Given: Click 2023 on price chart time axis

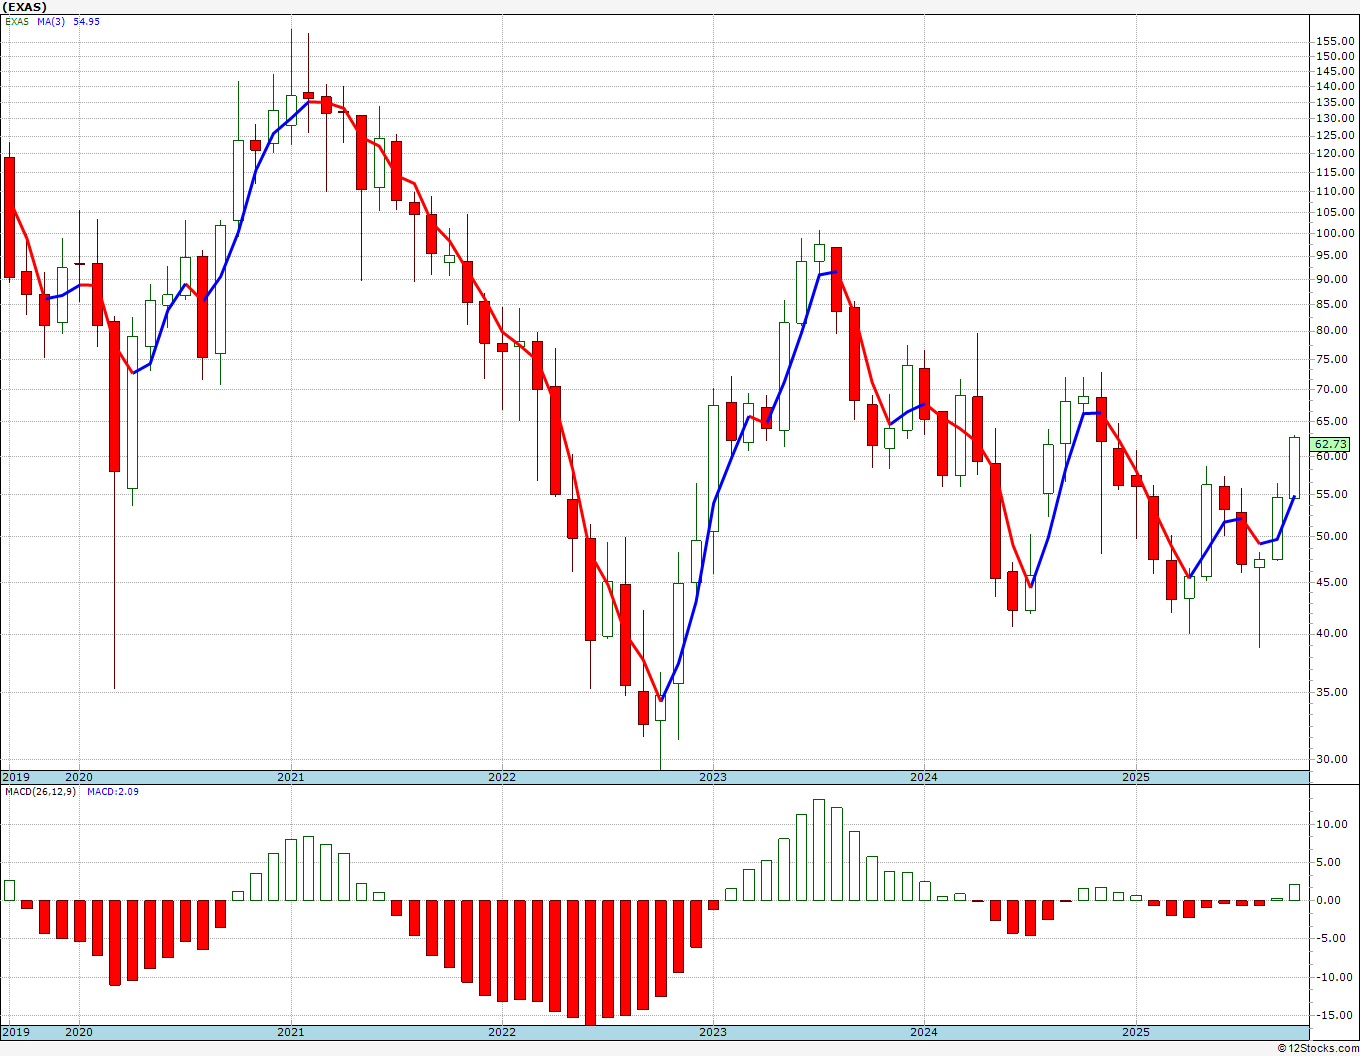Looking at the screenshot, I should point(712,777).
